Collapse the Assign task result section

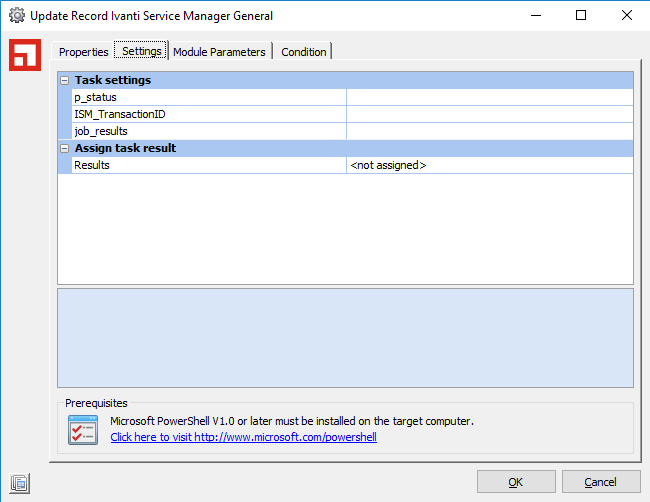65,148
